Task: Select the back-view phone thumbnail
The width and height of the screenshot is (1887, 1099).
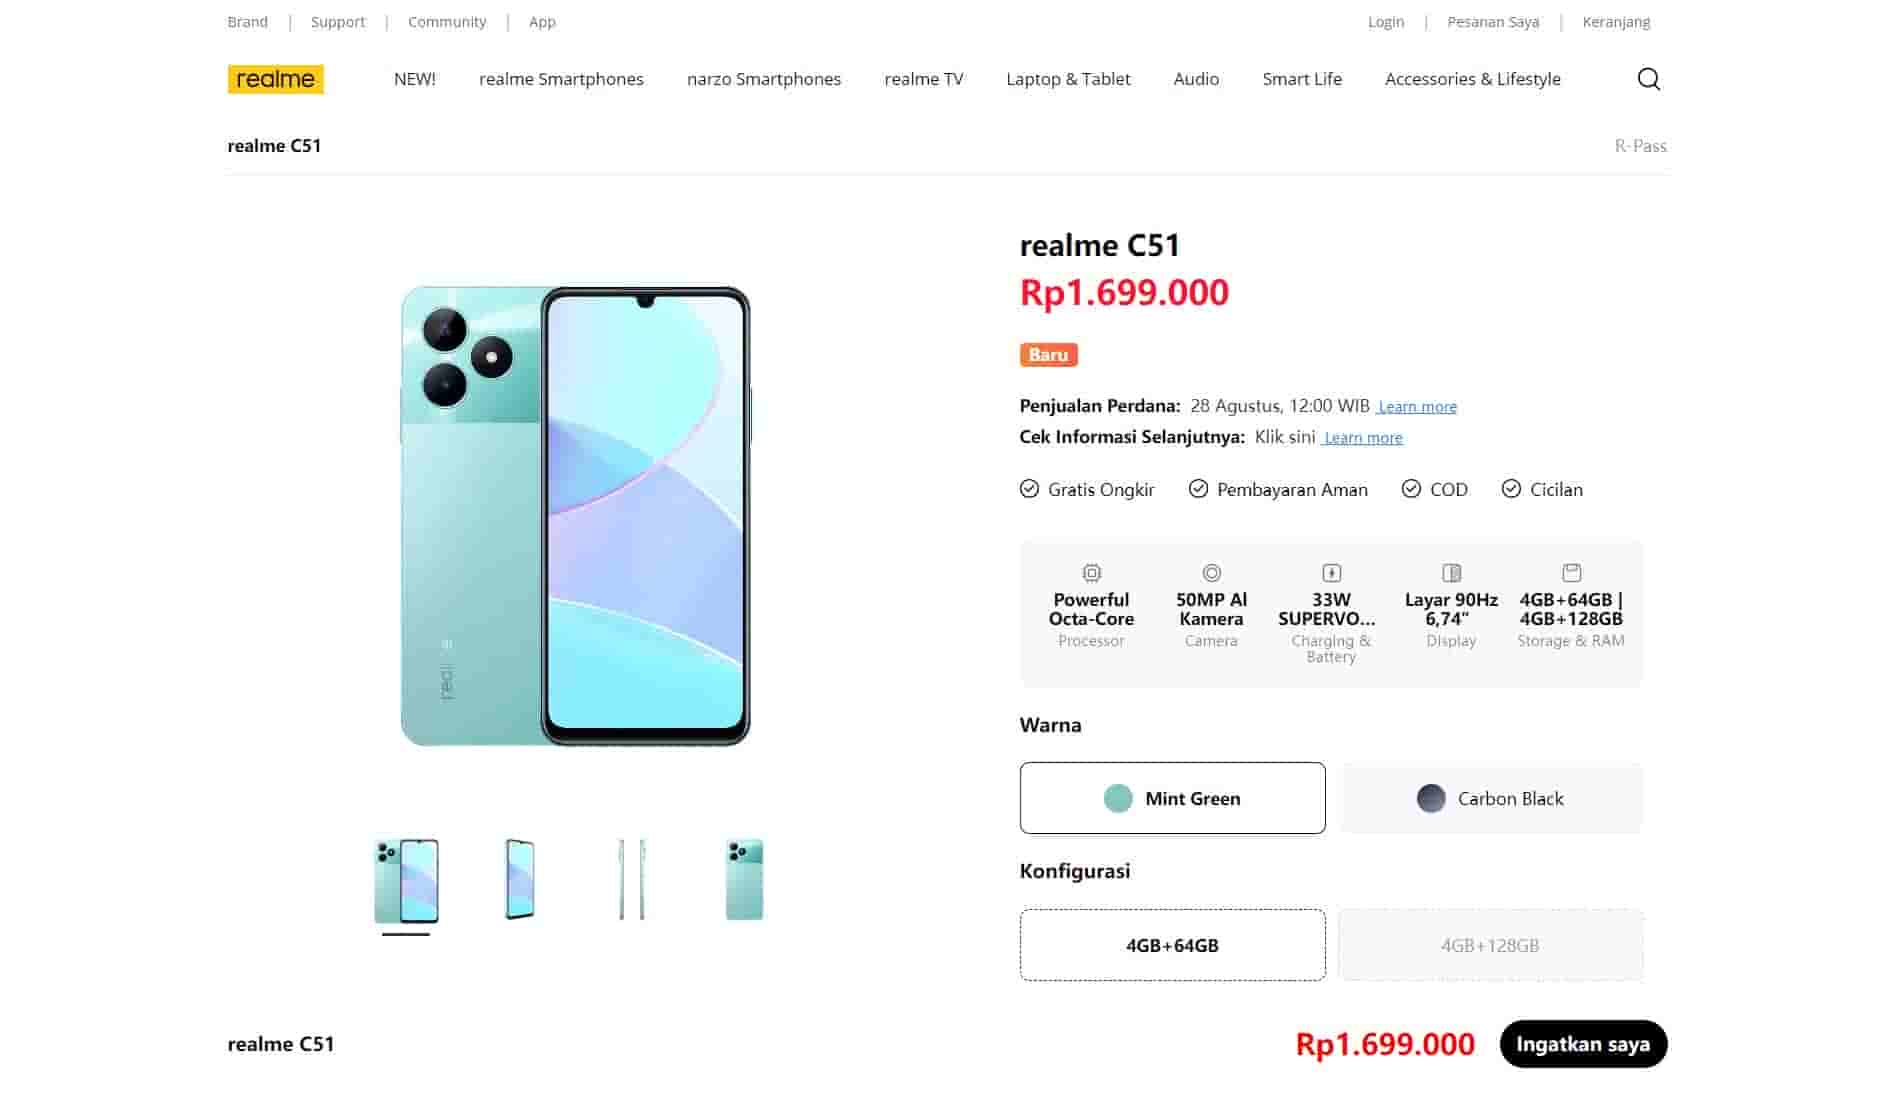Action: tap(744, 880)
